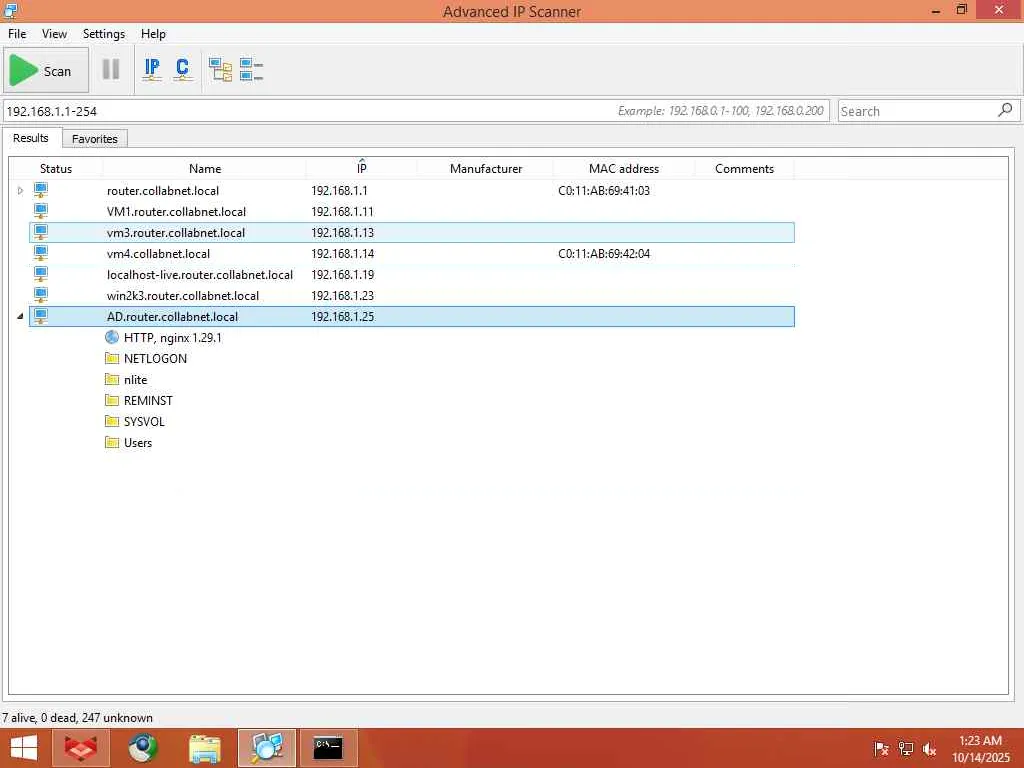
Task: Click the REMINST folder icon
Action: 112,400
